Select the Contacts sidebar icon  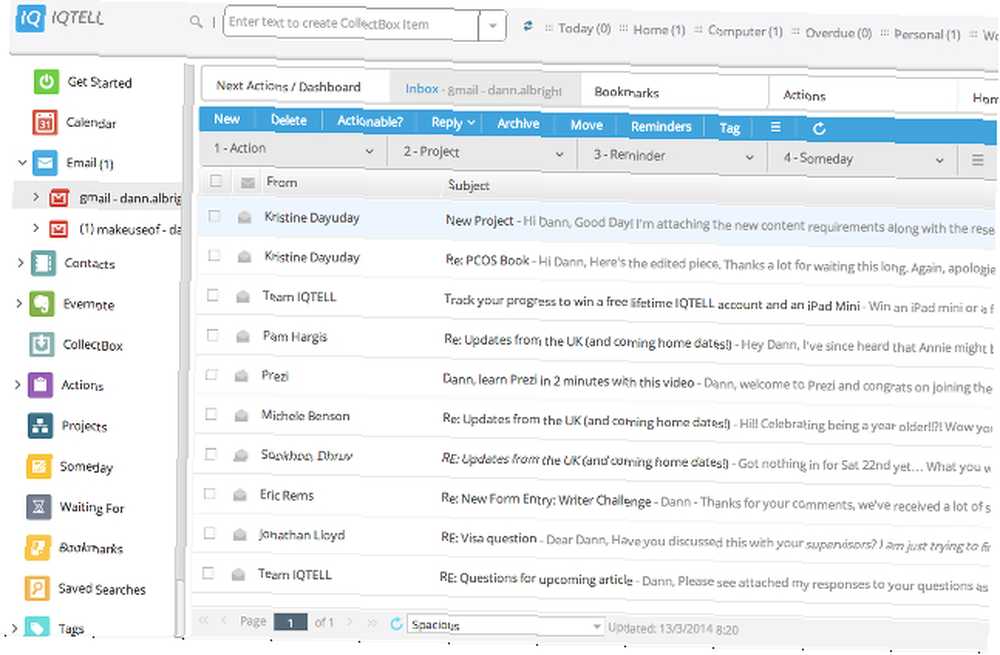[43, 263]
